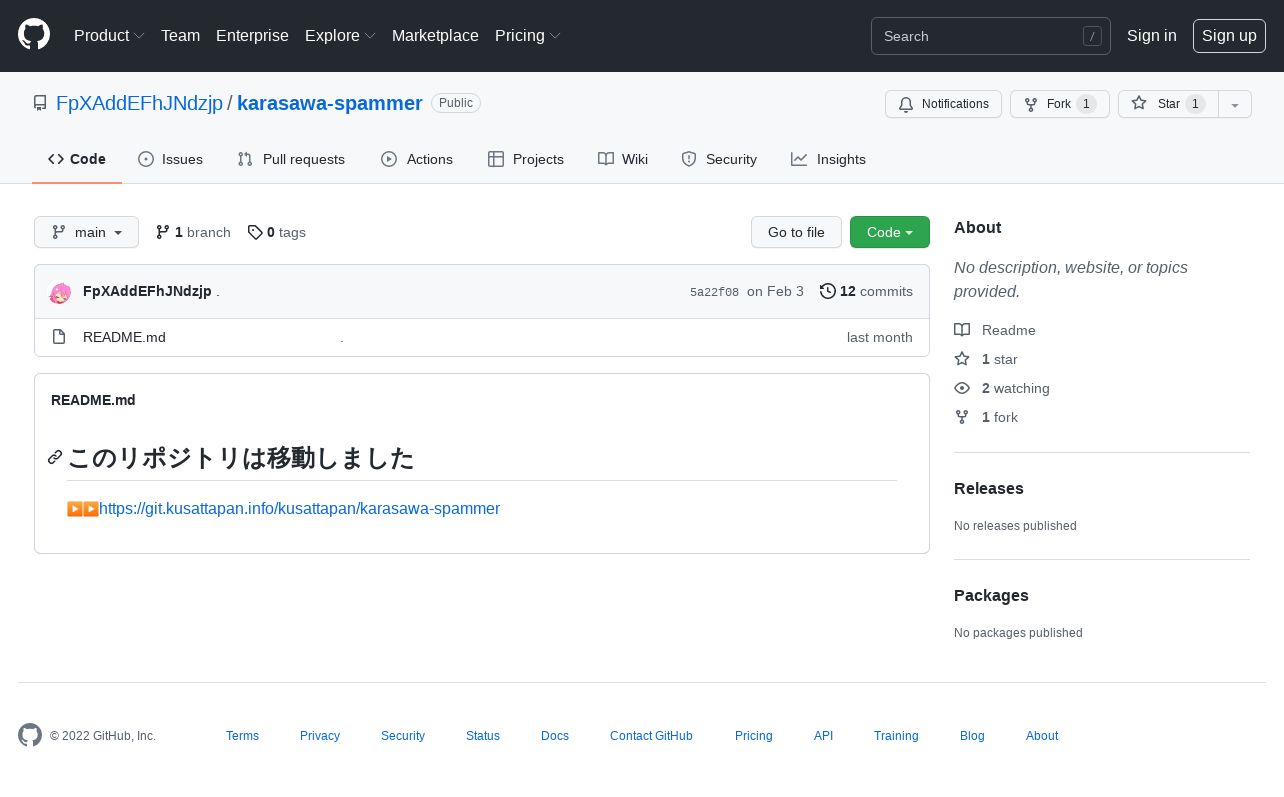
Task: Open the green Code dropdown
Action: [890, 232]
